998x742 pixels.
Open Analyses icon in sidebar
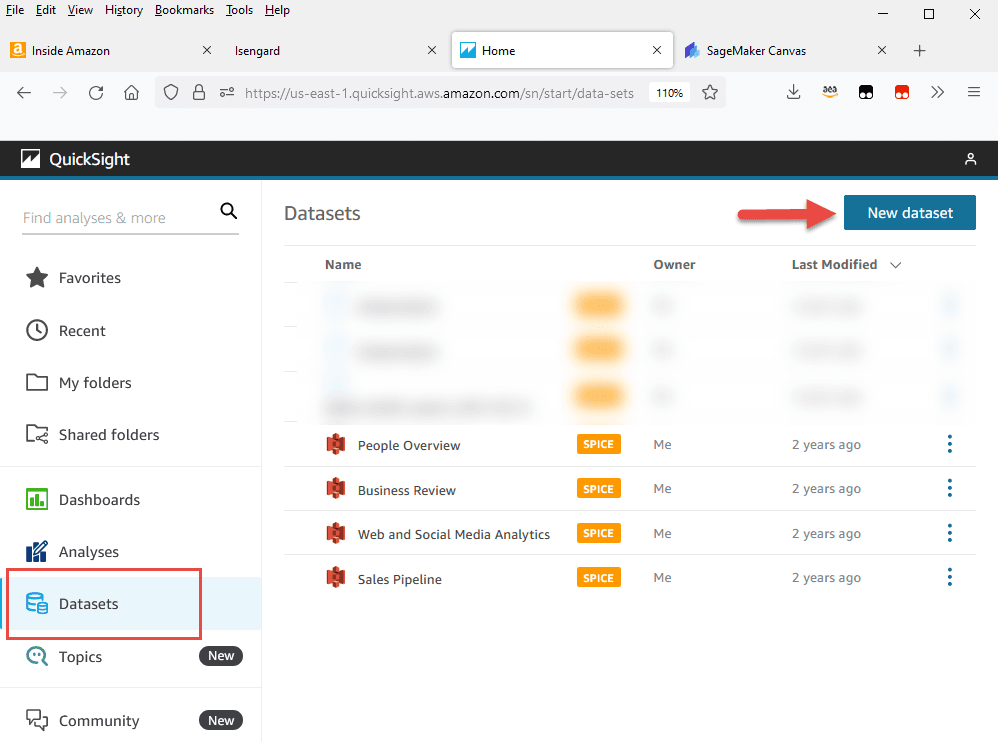(37, 552)
